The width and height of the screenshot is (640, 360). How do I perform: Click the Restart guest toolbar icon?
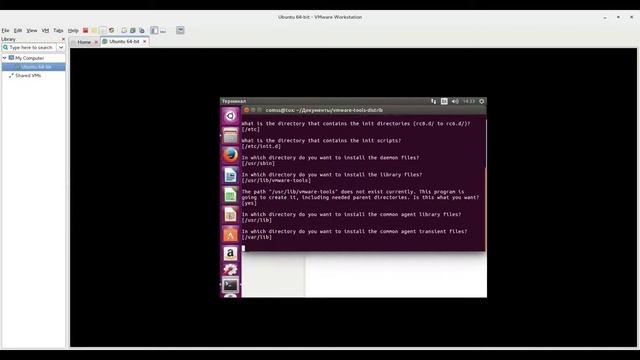click(x=111, y=31)
